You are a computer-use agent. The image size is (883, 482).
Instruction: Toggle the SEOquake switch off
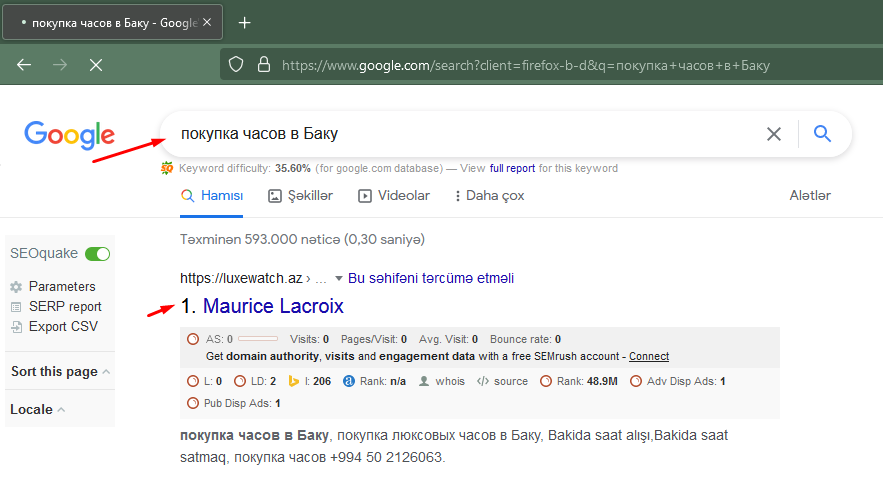[97, 254]
